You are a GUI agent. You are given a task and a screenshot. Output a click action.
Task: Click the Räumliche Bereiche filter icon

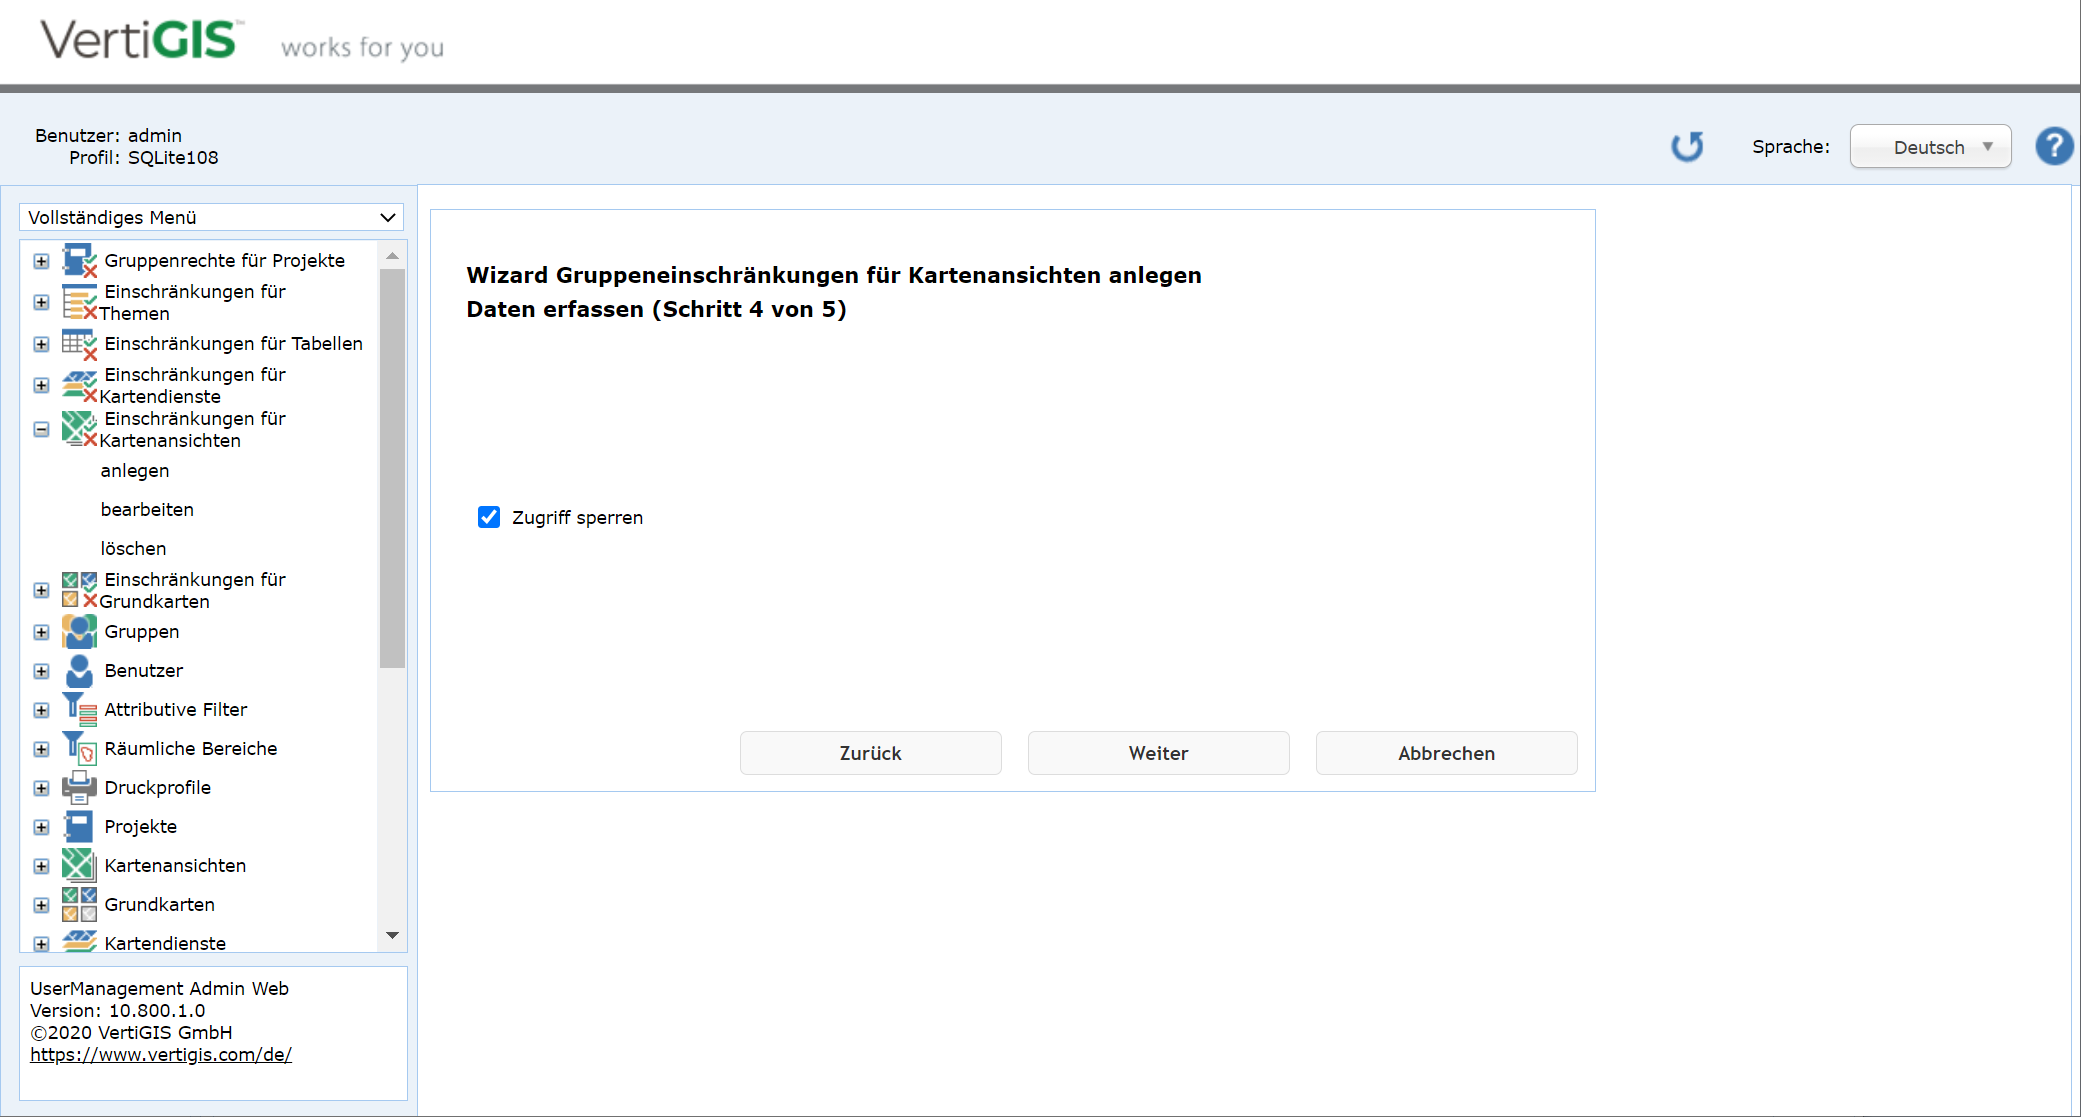pos(79,748)
